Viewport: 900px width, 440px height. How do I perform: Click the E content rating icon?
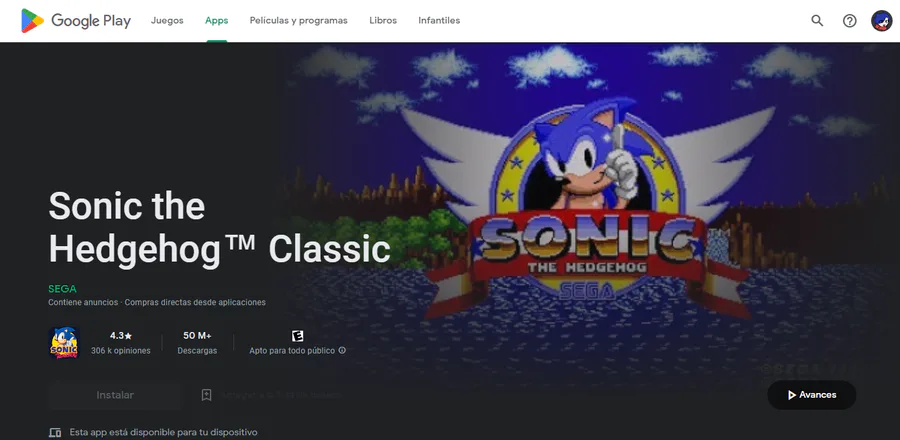(297, 336)
